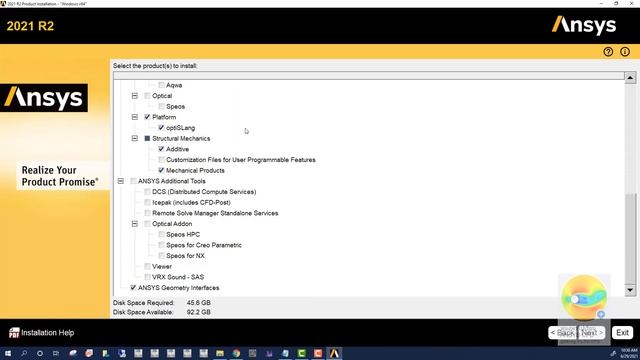
Task: Open the installer info icon
Action: [x=624, y=52]
